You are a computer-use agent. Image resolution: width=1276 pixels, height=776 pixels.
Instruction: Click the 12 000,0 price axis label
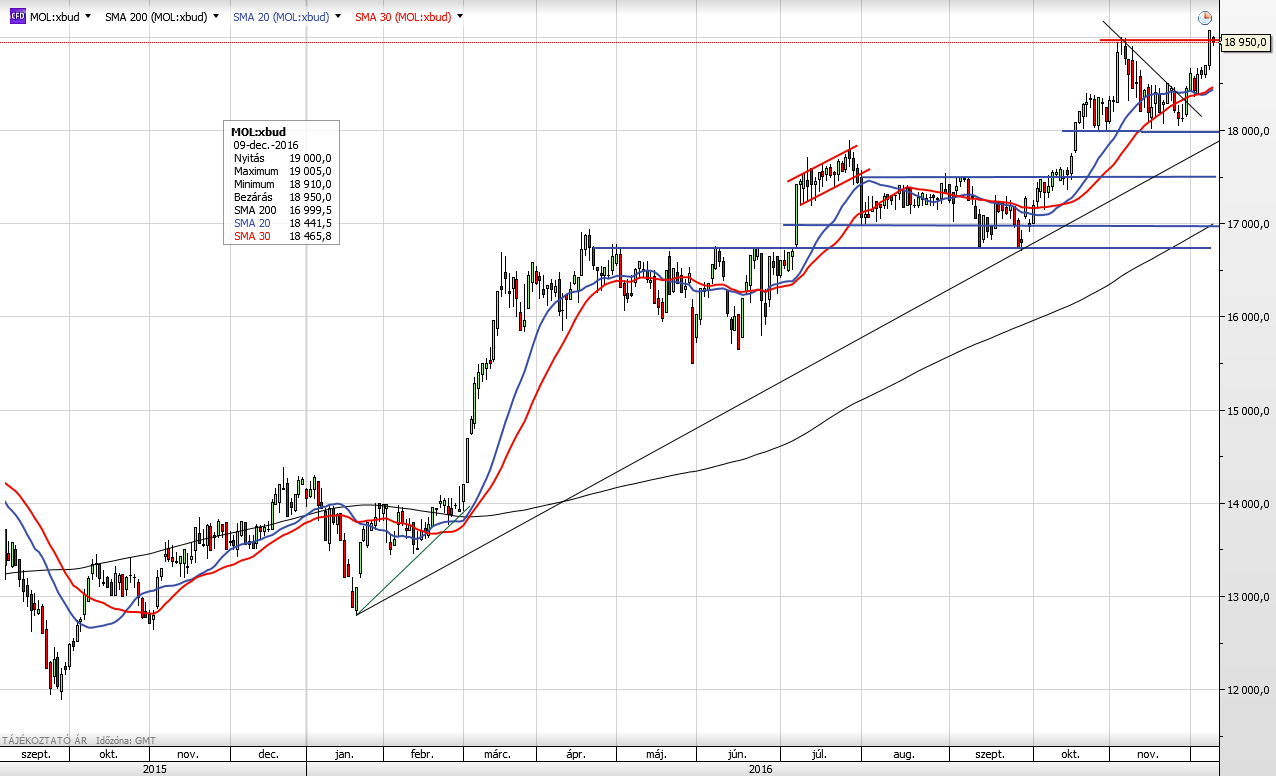(x=1250, y=690)
